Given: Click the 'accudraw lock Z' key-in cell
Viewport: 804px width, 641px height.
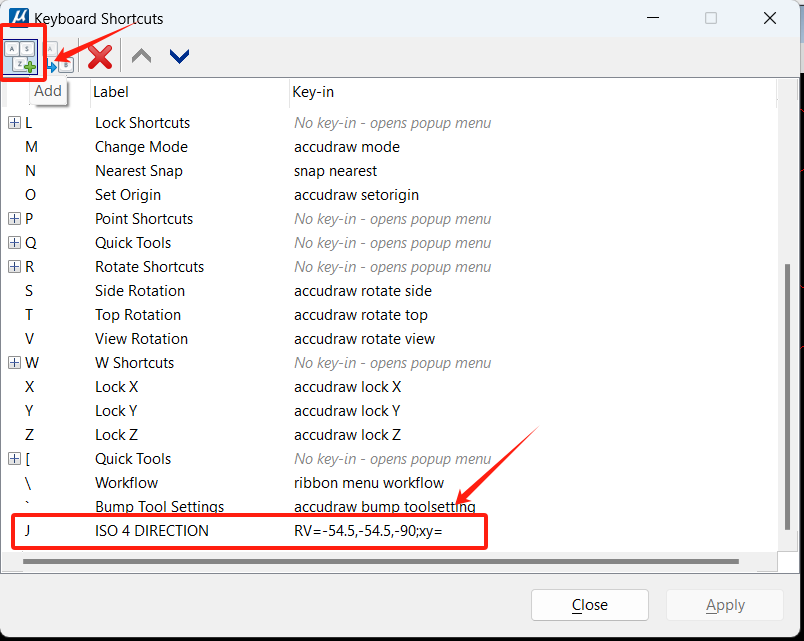Looking at the screenshot, I should coord(348,435).
